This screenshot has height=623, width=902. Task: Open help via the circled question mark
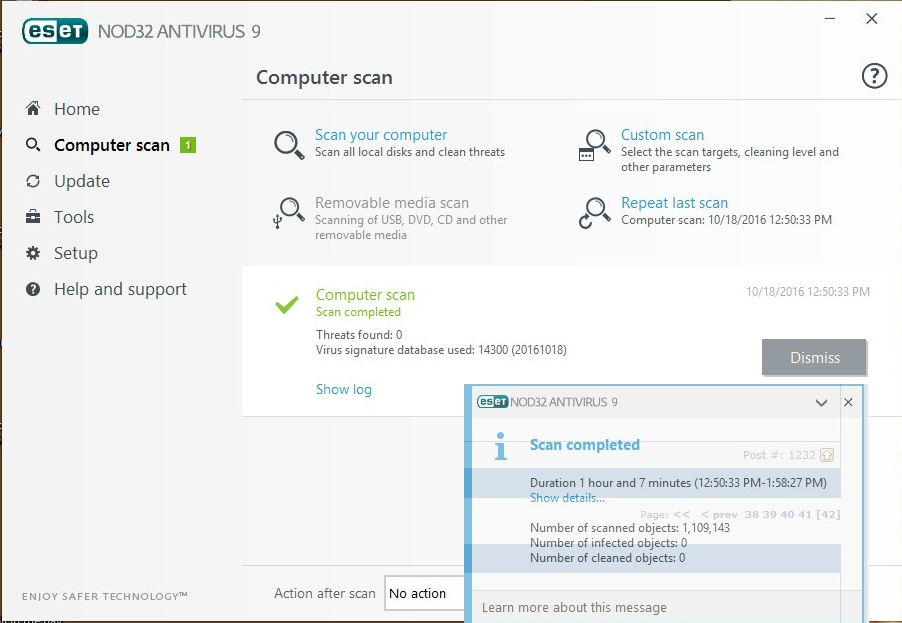click(x=874, y=75)
